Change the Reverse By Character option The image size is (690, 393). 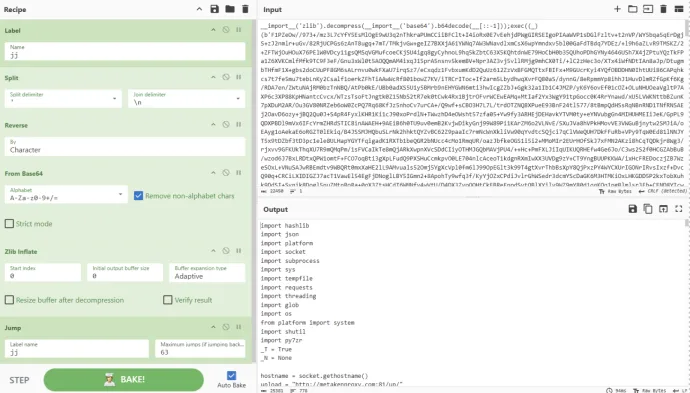(125, 146)
